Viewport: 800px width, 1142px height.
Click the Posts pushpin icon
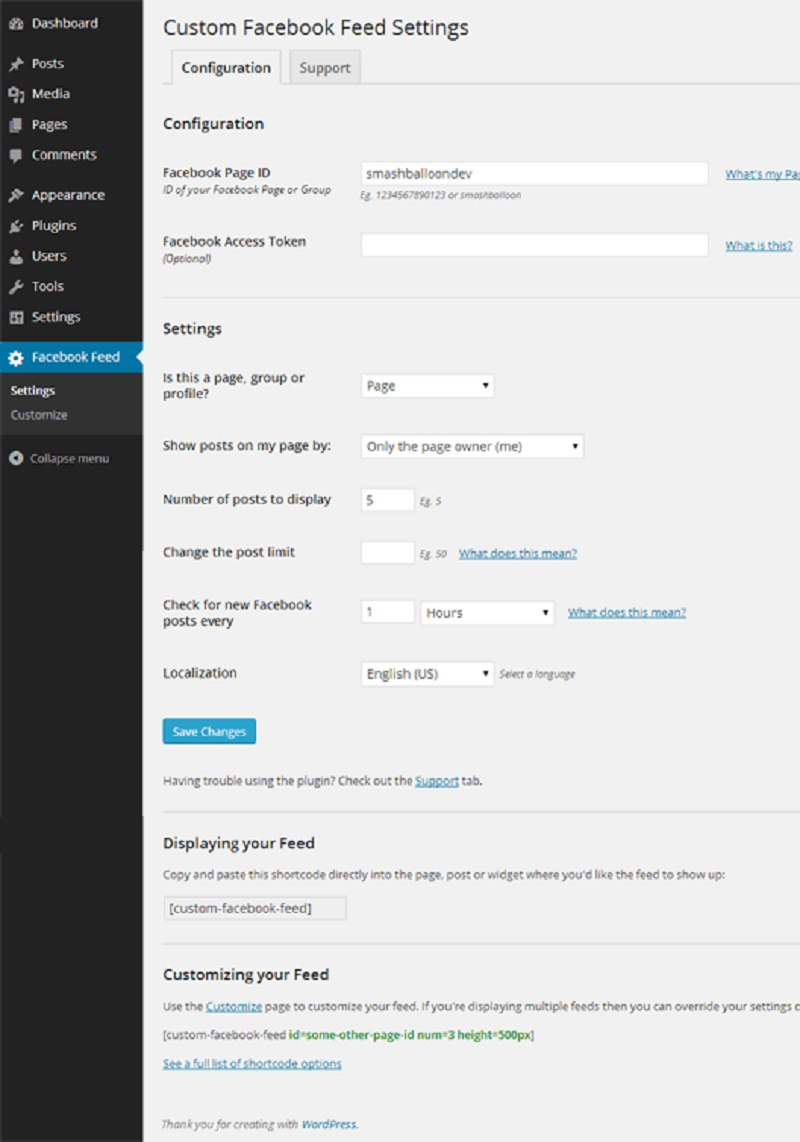[16, 64]
